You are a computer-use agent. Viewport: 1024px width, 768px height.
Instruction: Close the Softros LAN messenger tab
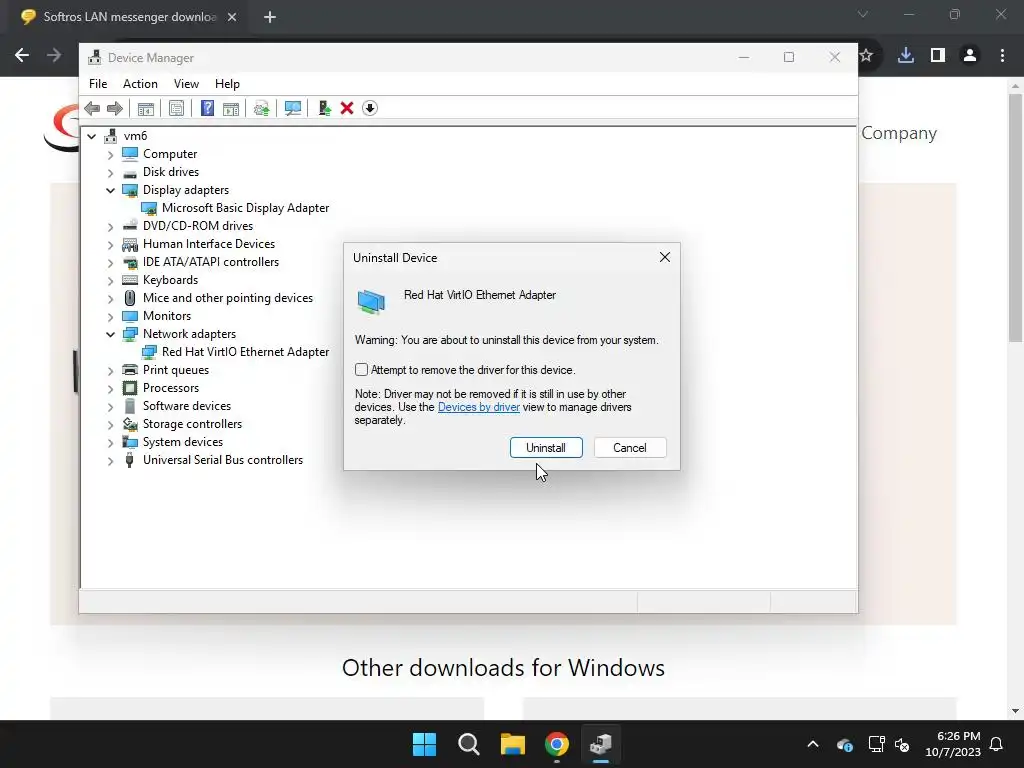[x=232, y=17]
